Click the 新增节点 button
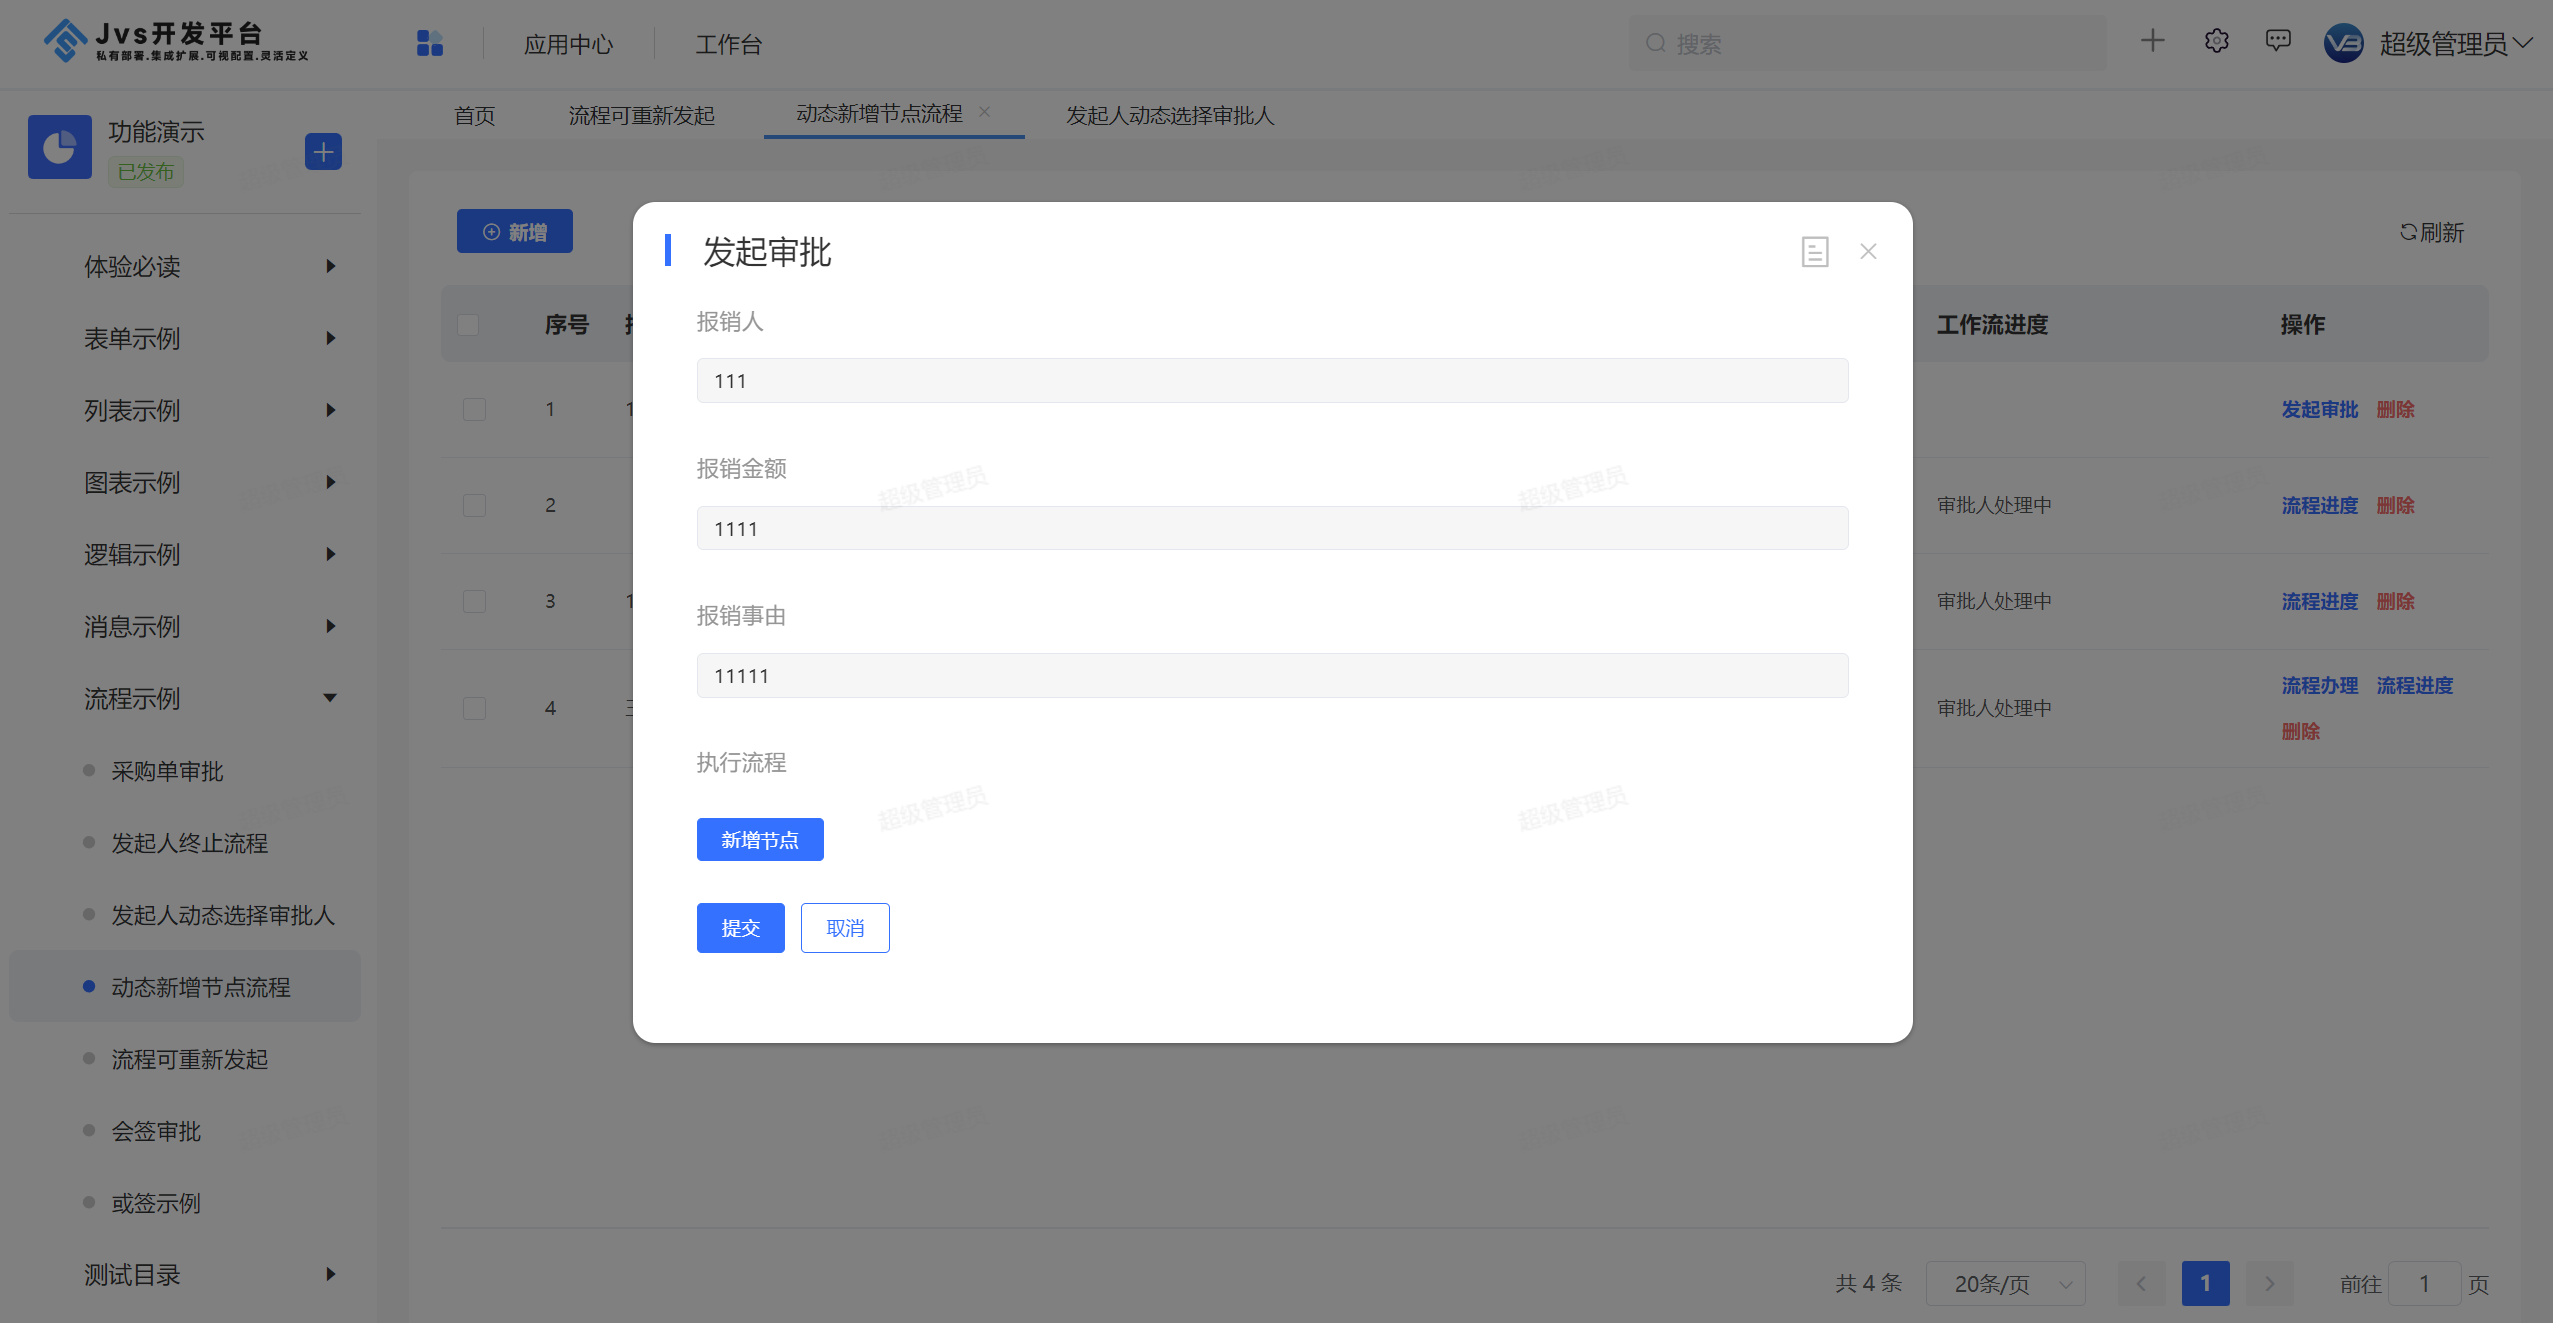The height and width of the screenshot is (1323, 2553). click(x=760, y=839)
